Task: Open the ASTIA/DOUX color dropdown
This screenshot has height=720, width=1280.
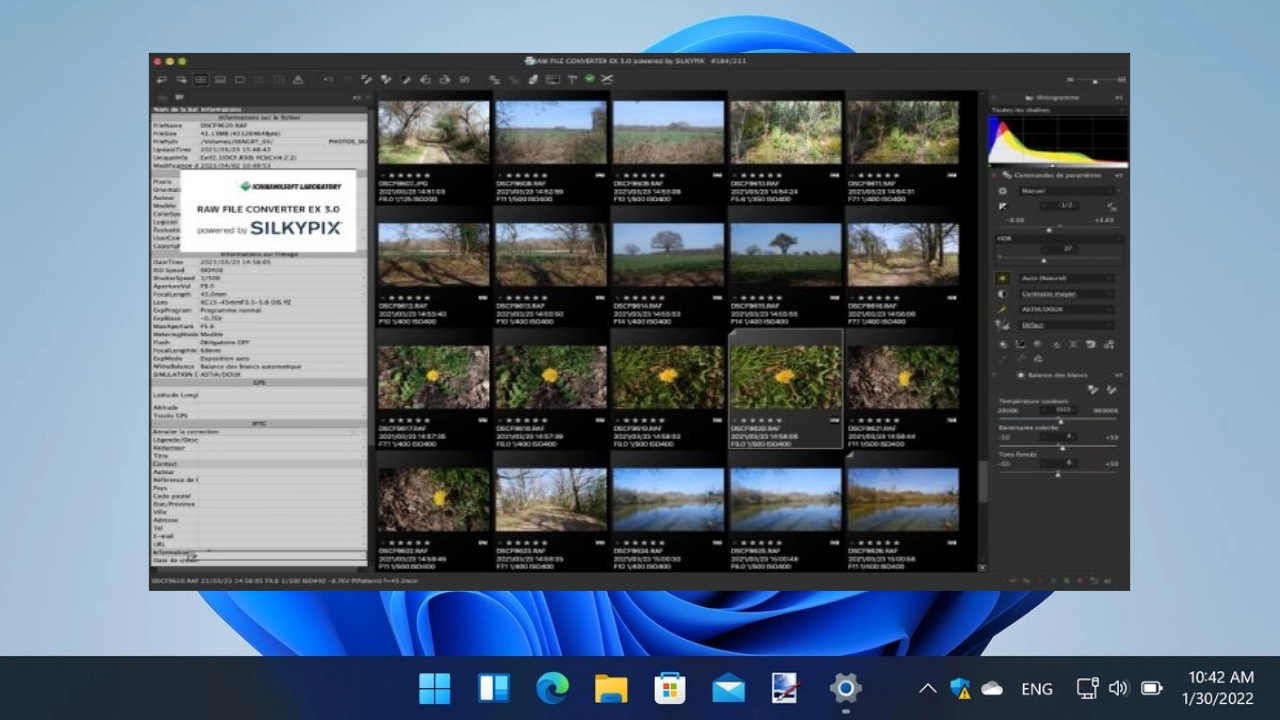Action: [x=1067, y=309]
